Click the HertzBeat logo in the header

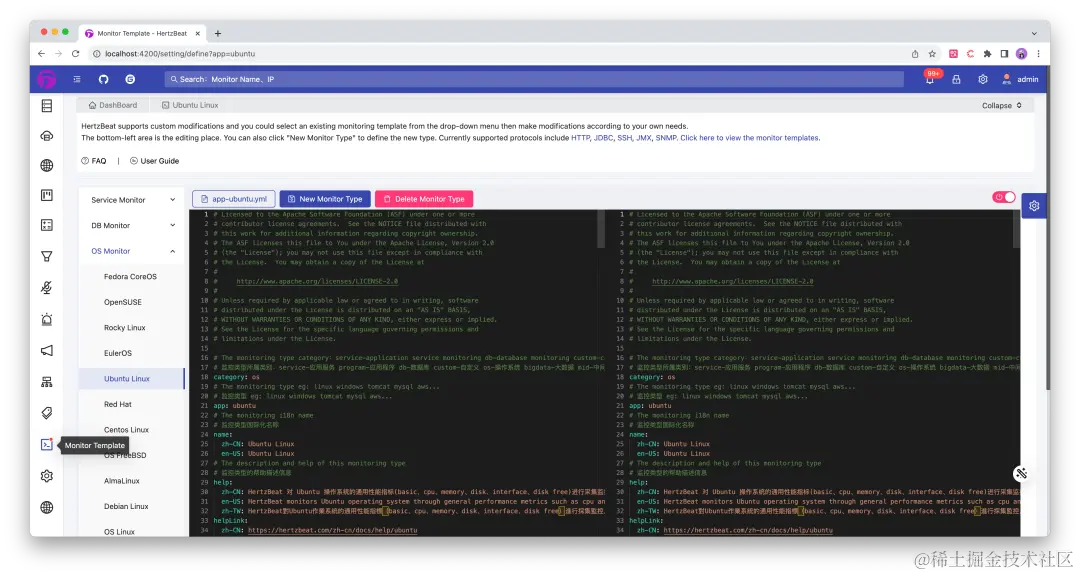pos(47,79)
